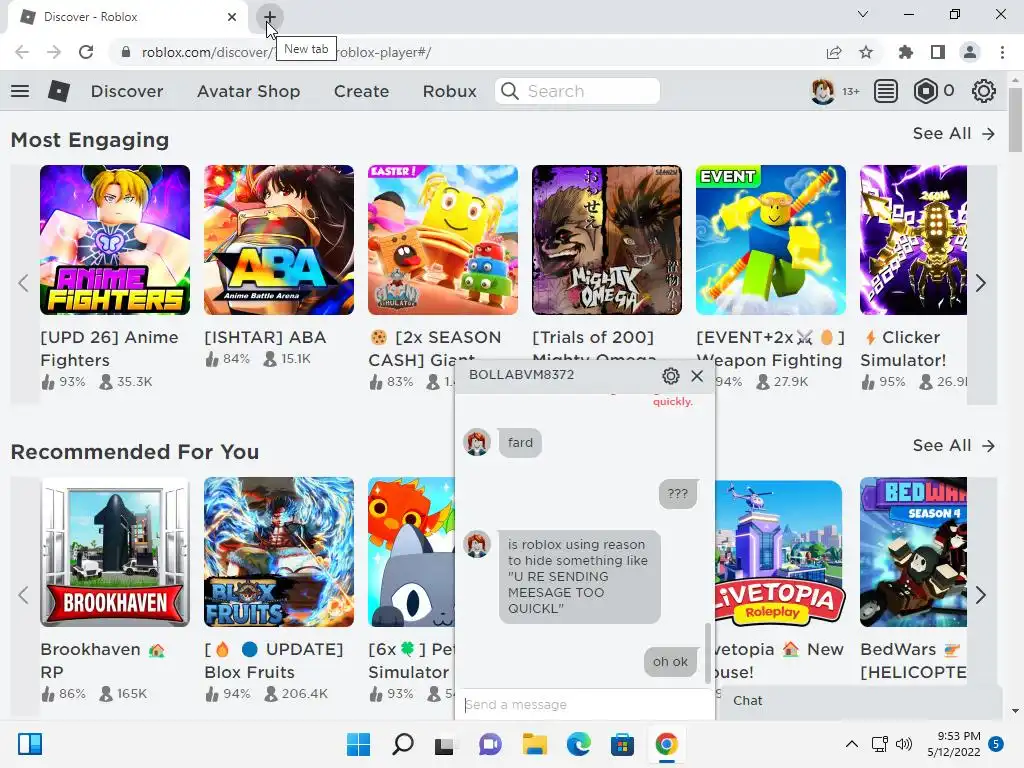This screenshot has width=1024, height=768.
Task: See All Recommended For You games
Action: tap(954, 445)
